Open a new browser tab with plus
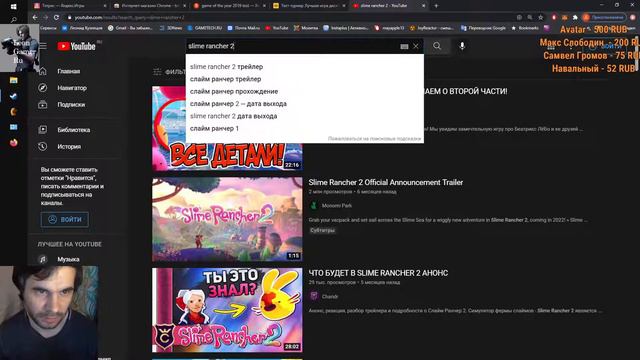 (436, 6)
